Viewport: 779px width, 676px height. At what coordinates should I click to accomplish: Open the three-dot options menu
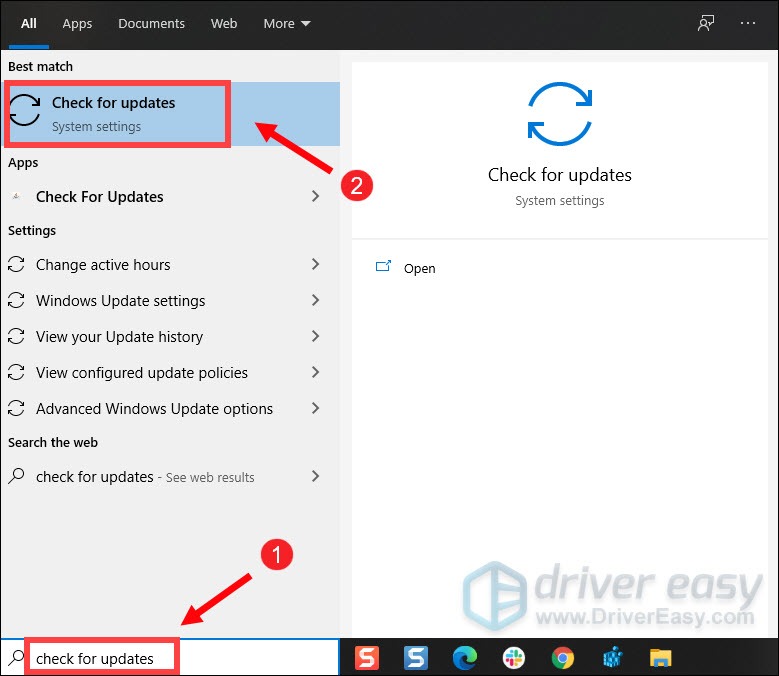pyautogui.click(x=748, y=23)
